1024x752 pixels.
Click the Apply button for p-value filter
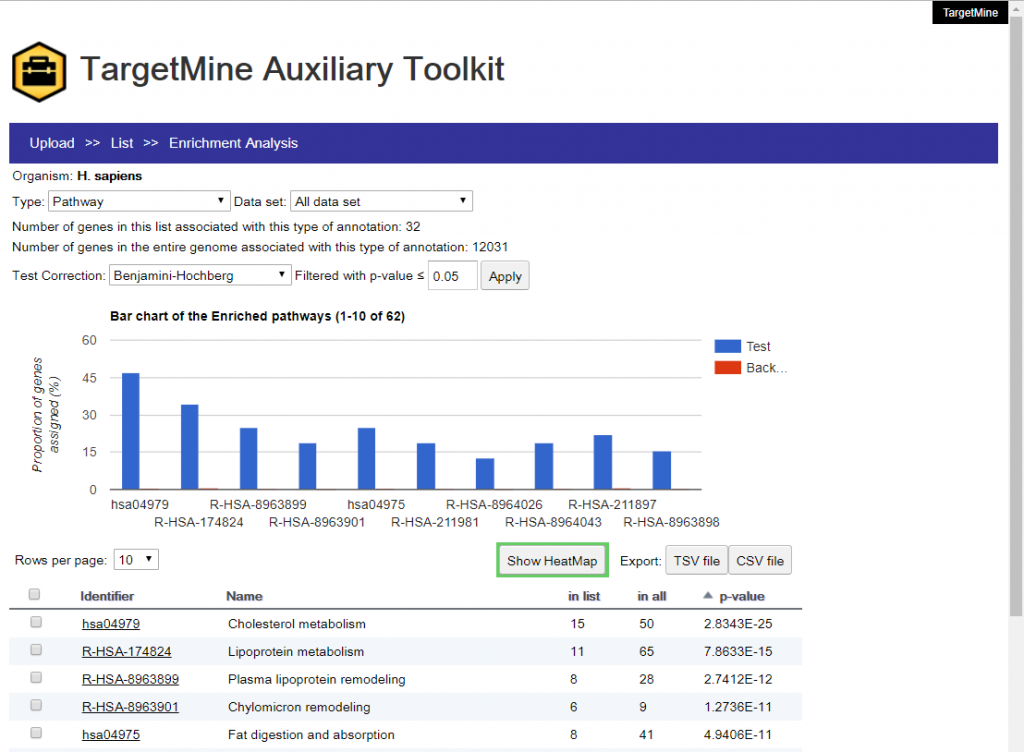pyautogui.click(x=505, y=275)
